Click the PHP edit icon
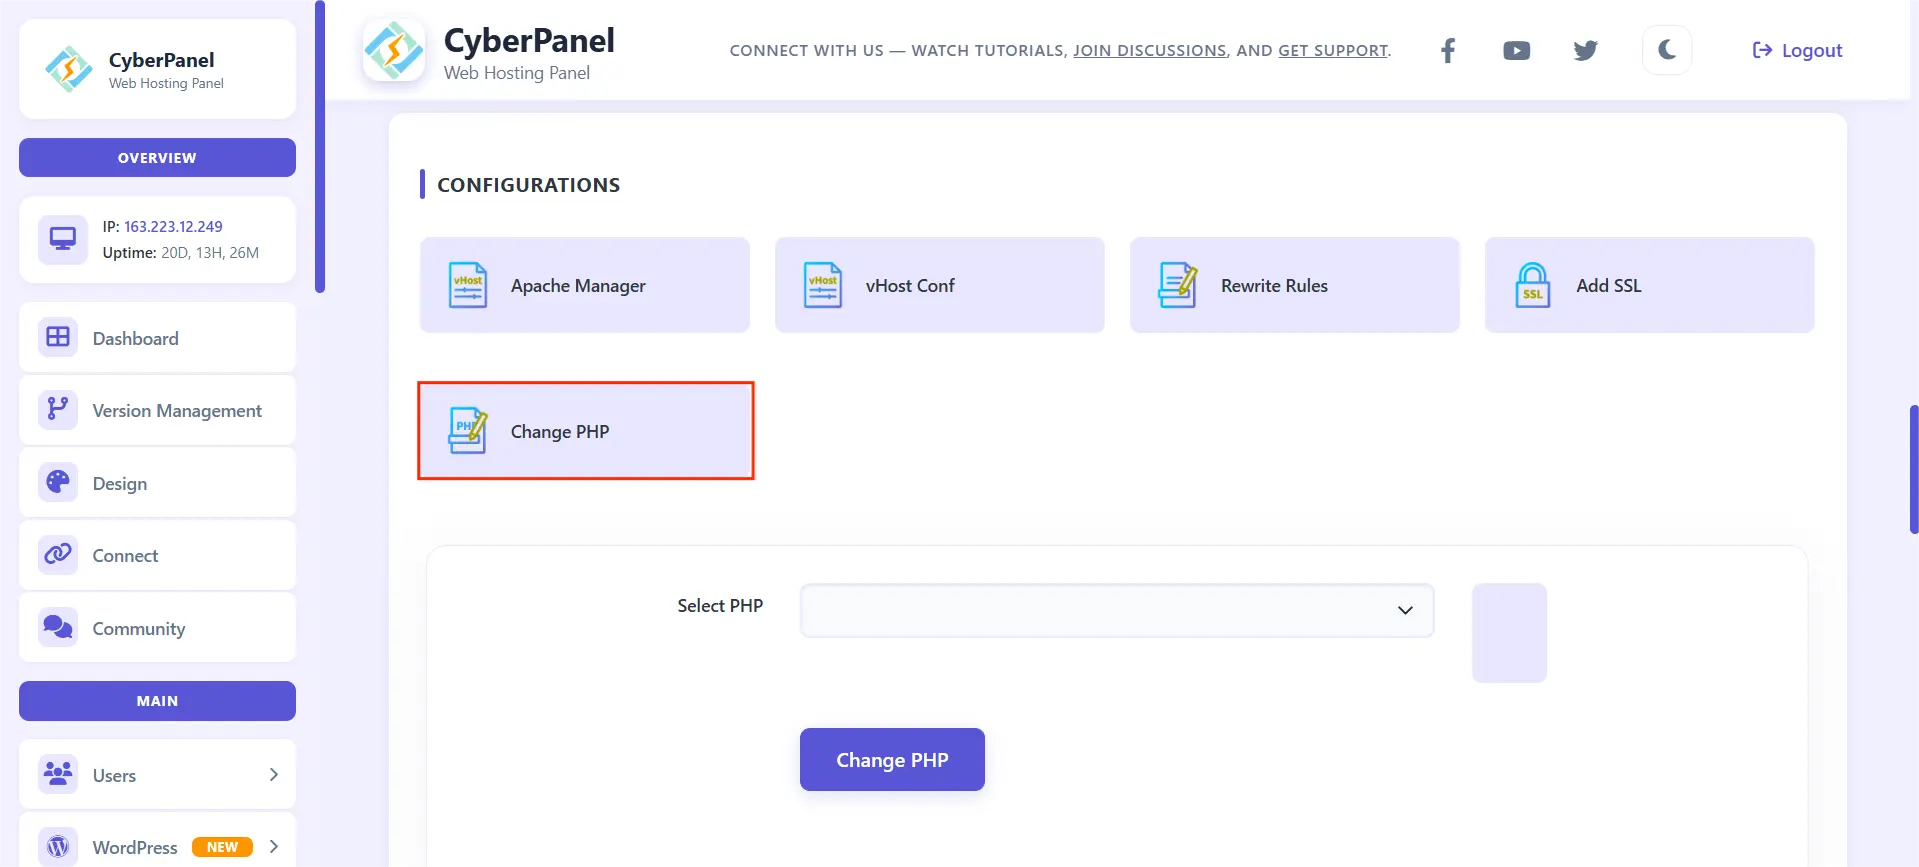 (467, 431)
